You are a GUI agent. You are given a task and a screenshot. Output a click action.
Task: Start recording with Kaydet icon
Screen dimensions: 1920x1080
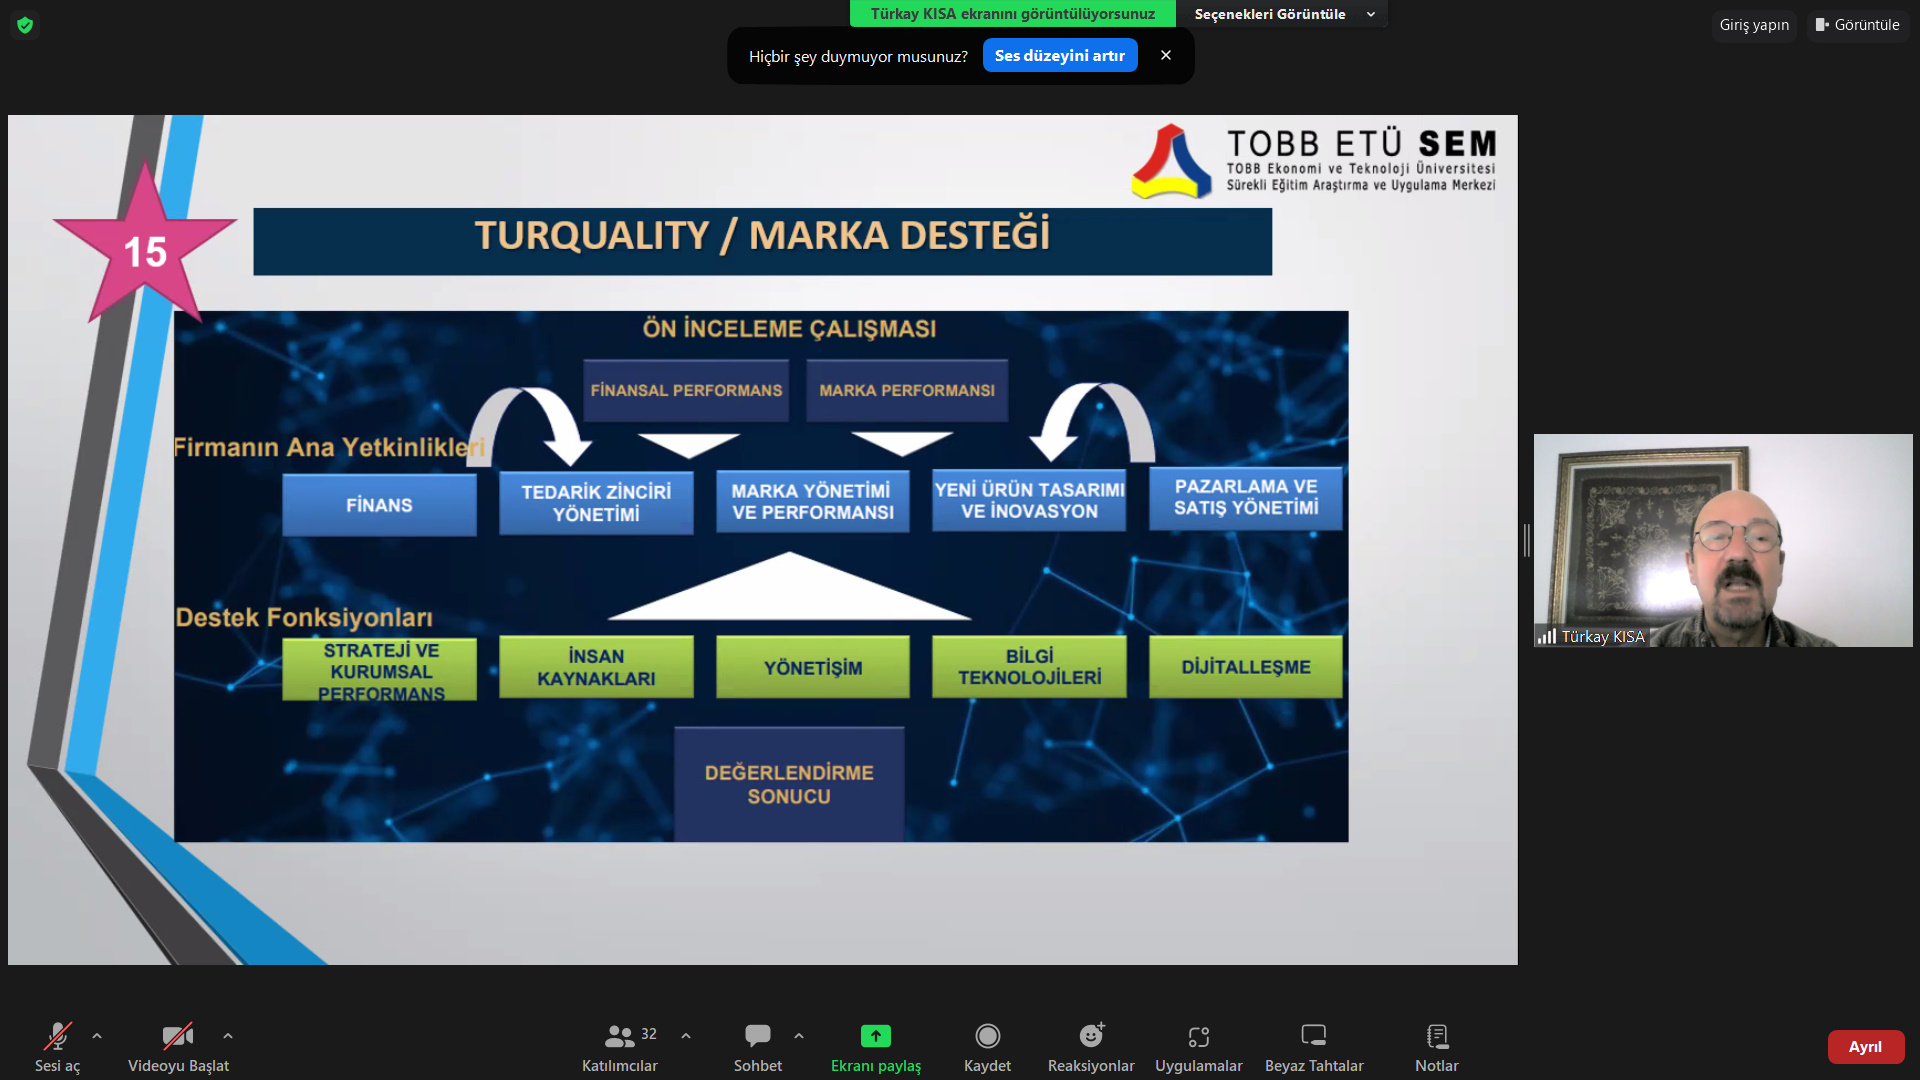tap(987, 1037)
